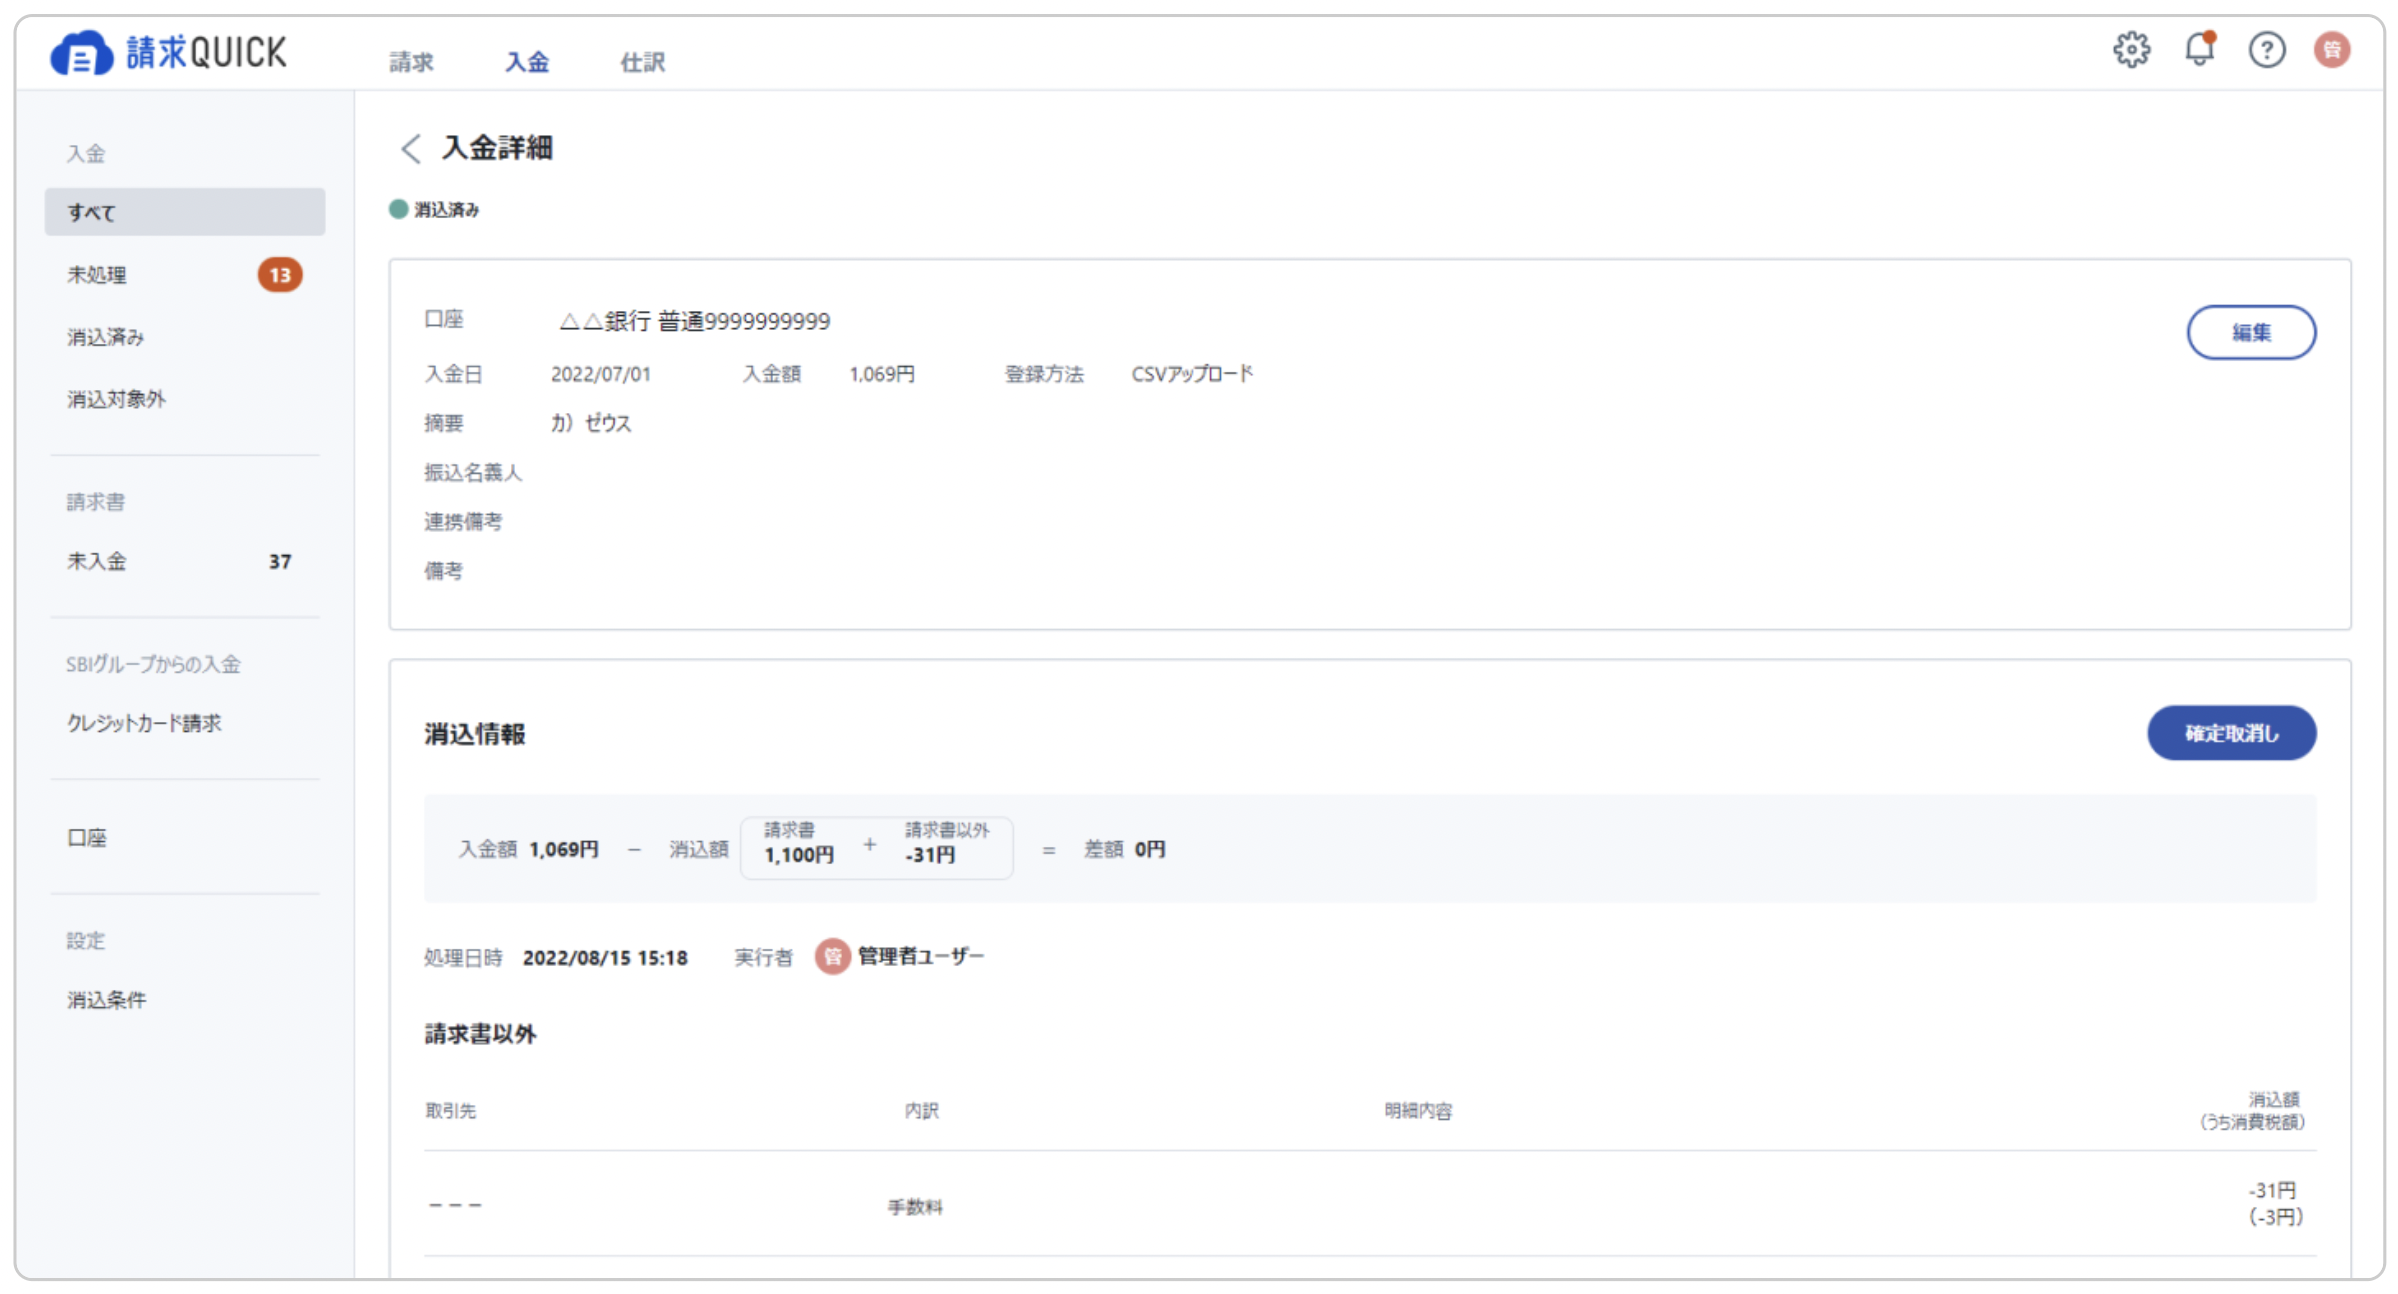Open the help question mark icon
This screenshot has width=2398, height=1294.
[2266, 49]
